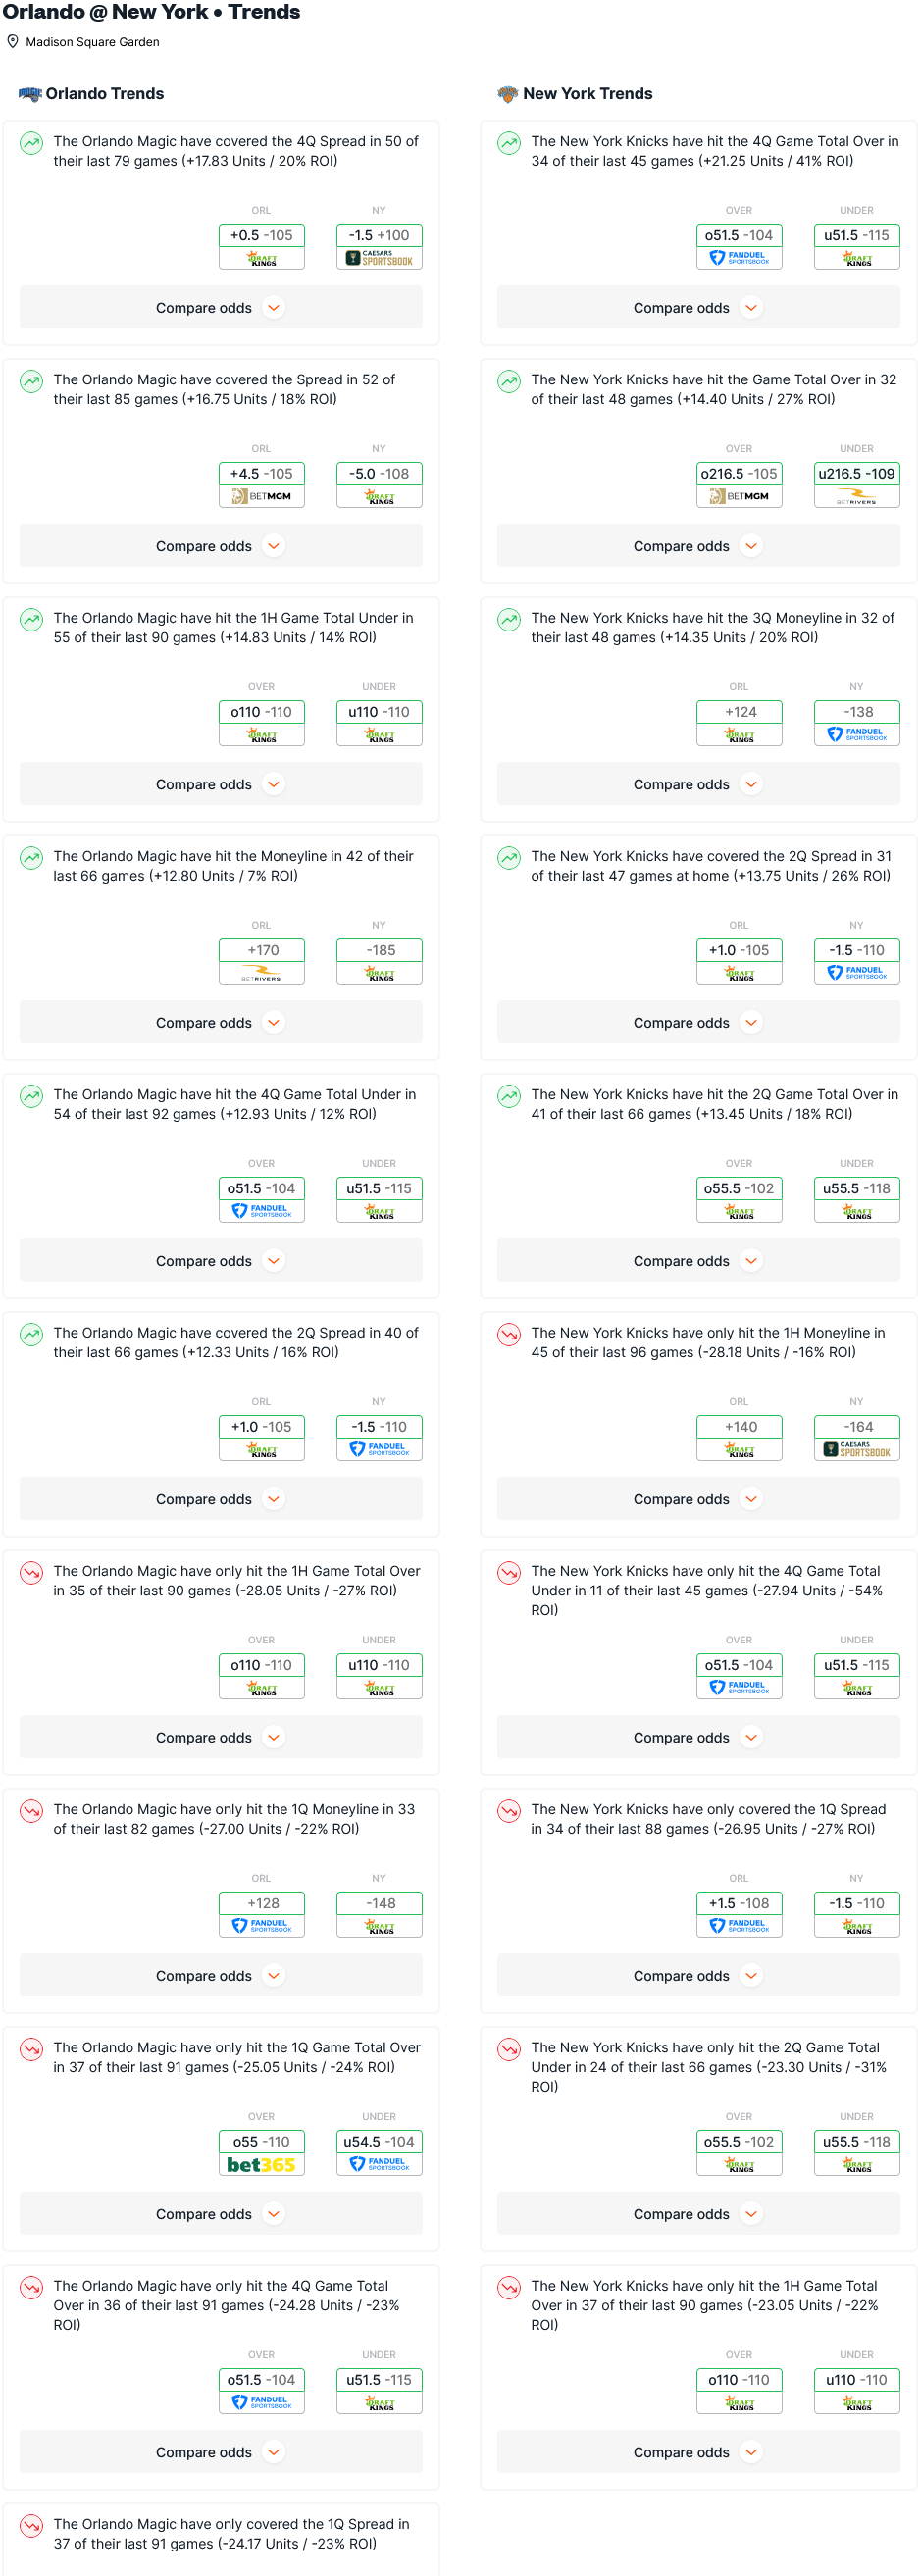Click the Orlando Magic team logo icon
Image resolution: width=920 pixels, height=2576 pixels.
pyautogui.click(x=30, y=94)
